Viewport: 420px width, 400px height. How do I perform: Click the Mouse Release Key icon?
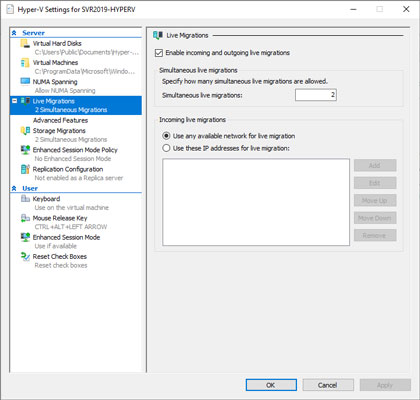pyautogui.click(x=25, y=218)
